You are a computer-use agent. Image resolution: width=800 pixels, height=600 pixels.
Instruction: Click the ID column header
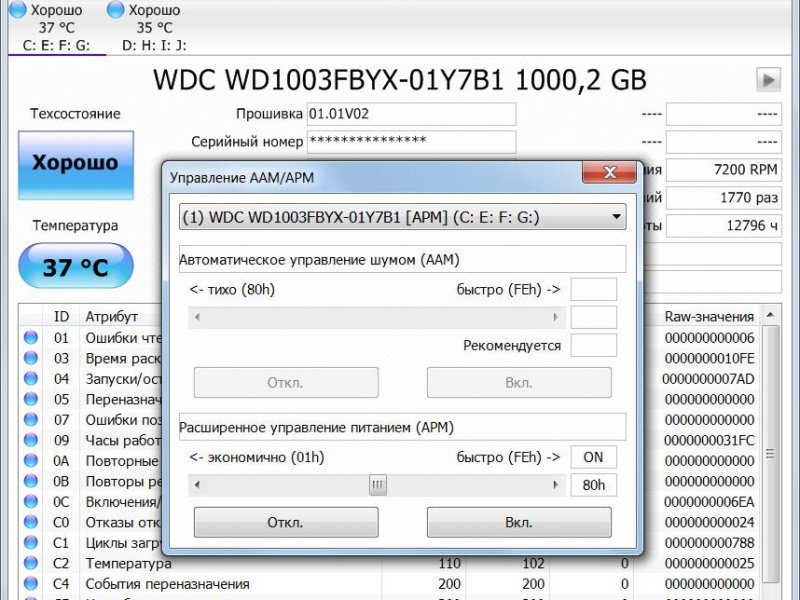(61, 317)
